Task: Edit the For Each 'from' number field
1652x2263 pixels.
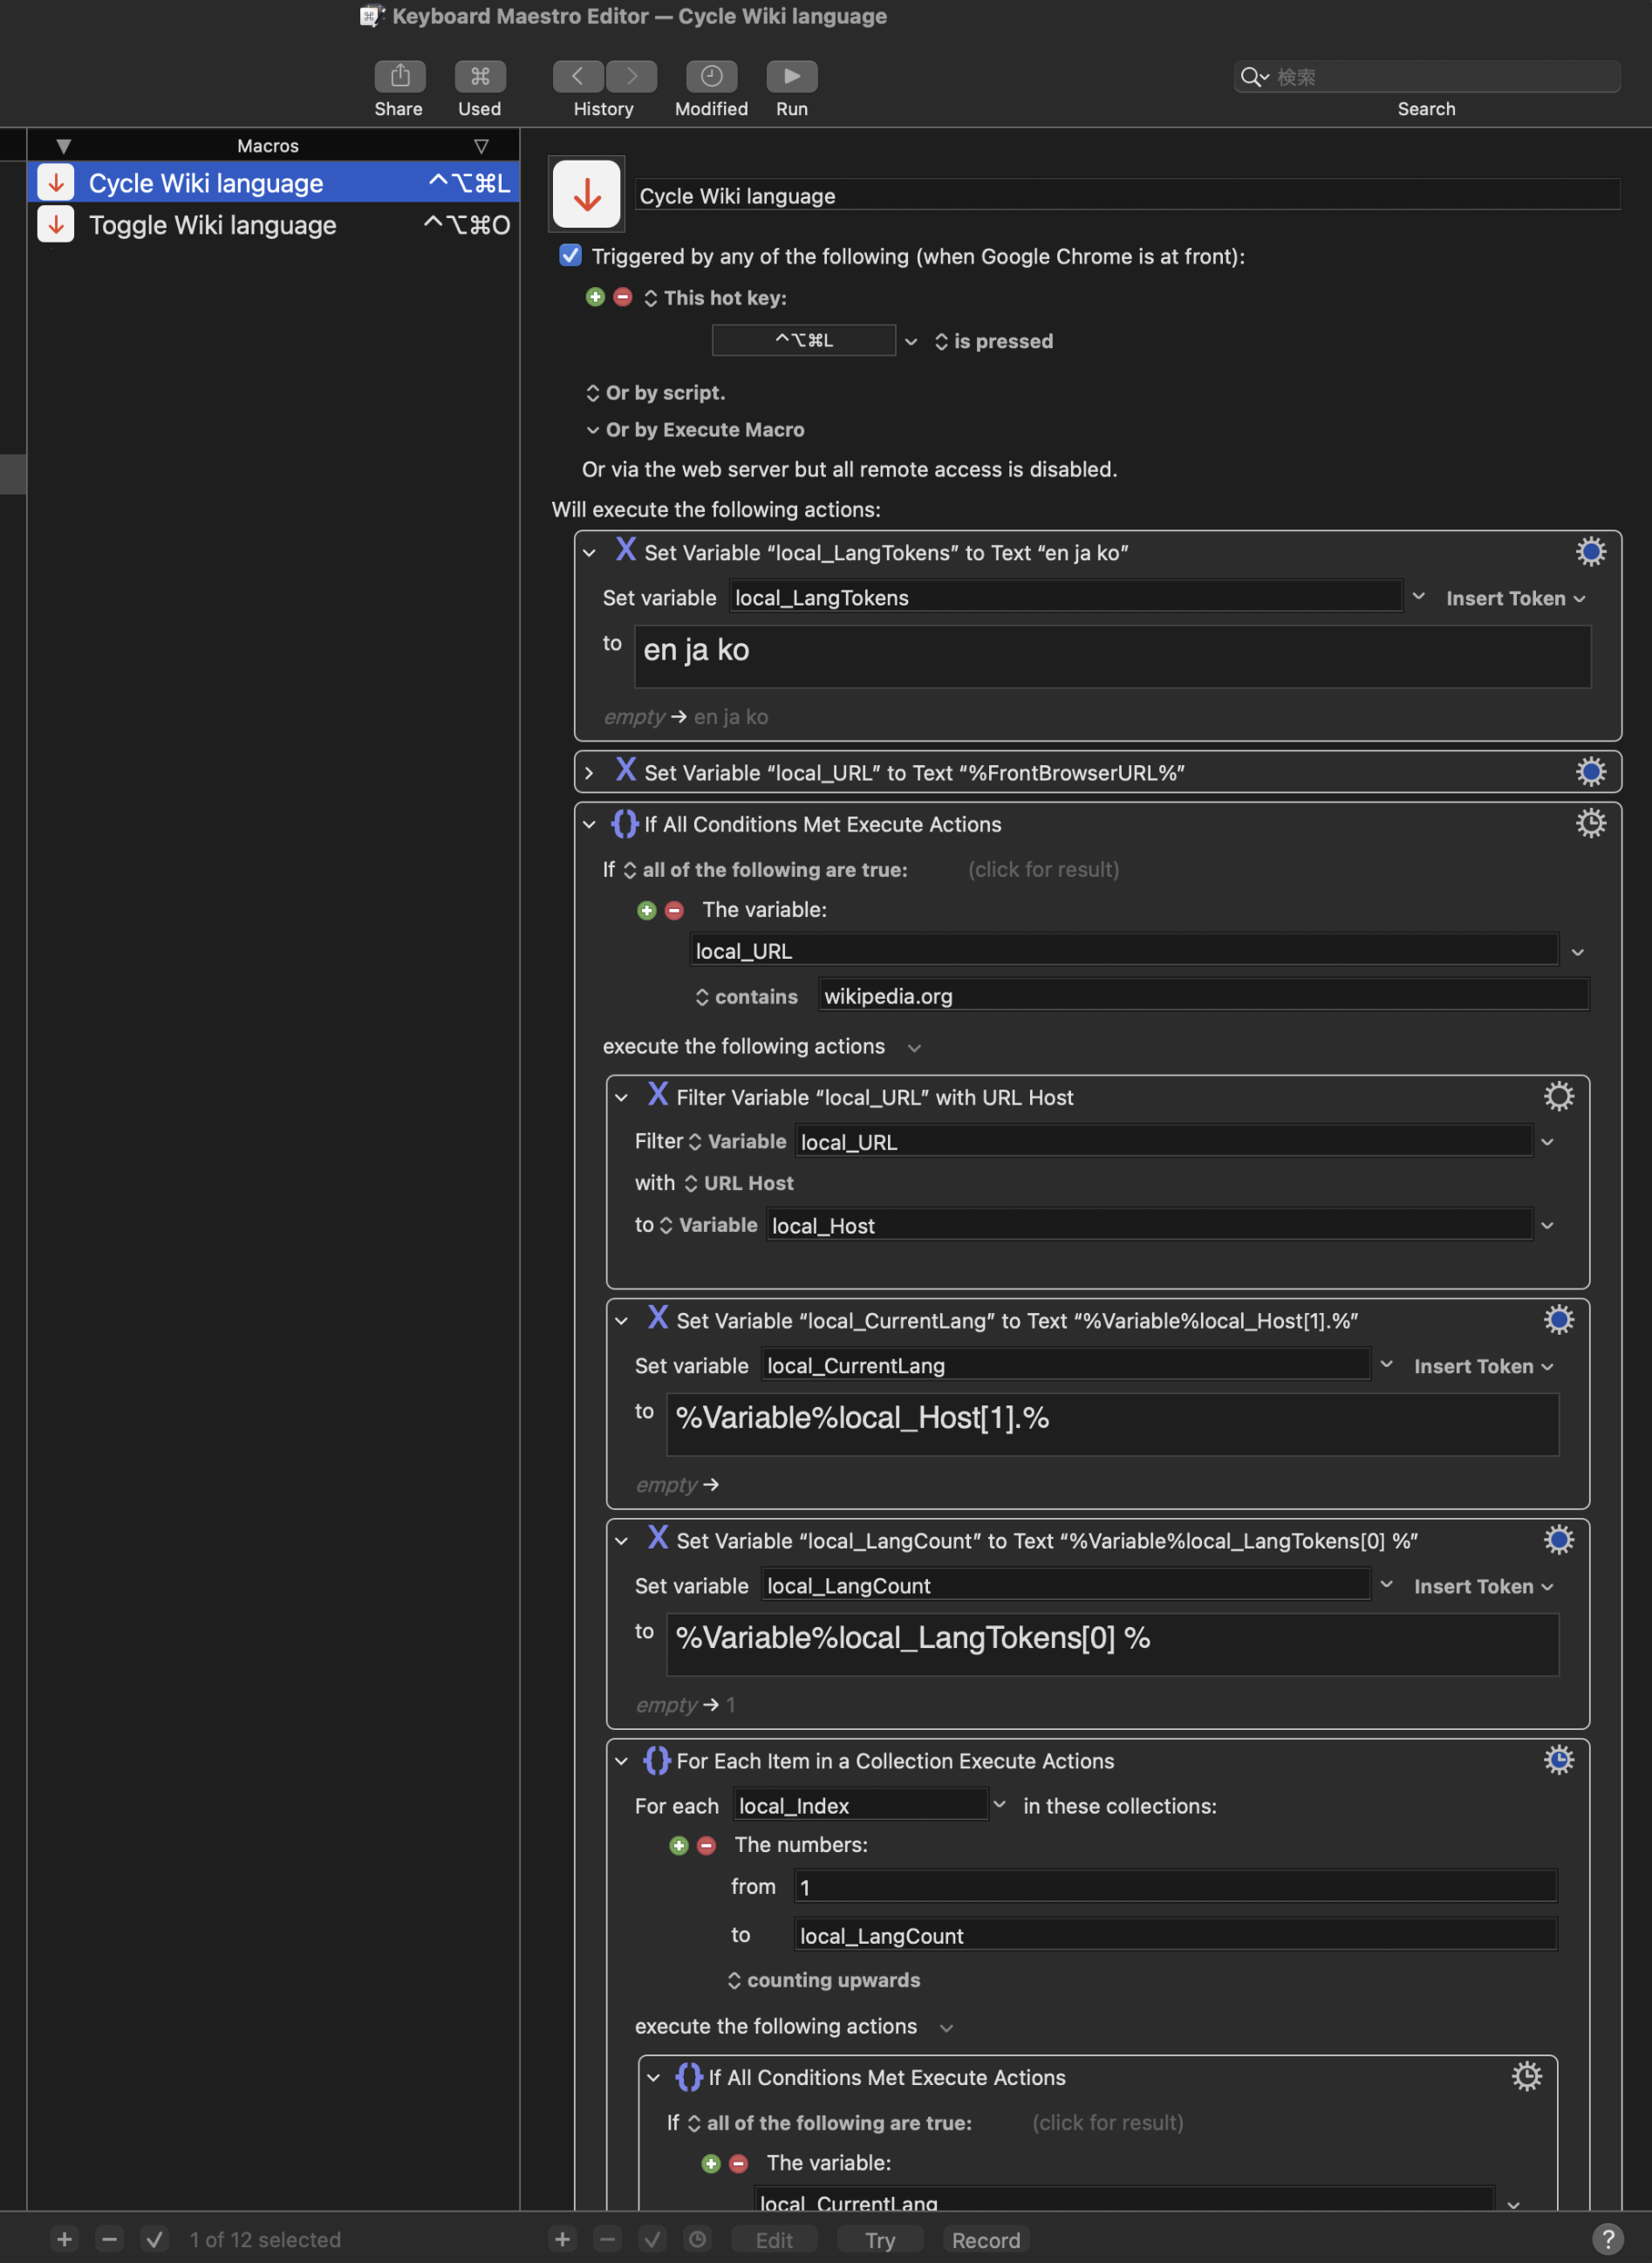Action: pyautogui.click(x=1175, y=1886)
